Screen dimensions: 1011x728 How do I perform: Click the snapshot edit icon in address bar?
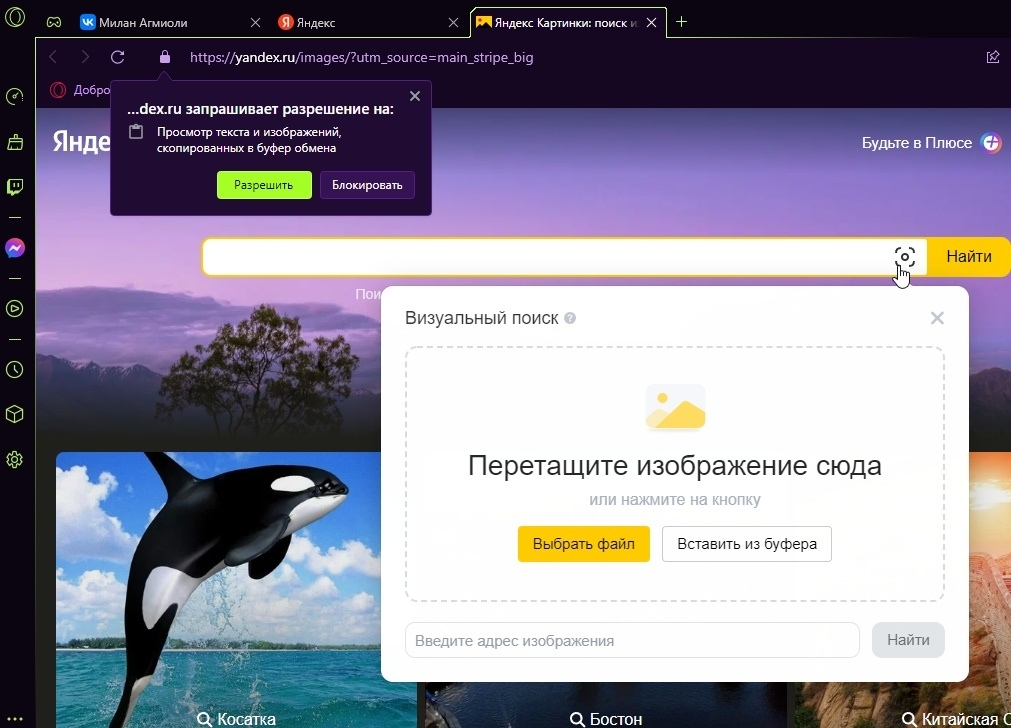click(993, 57)
